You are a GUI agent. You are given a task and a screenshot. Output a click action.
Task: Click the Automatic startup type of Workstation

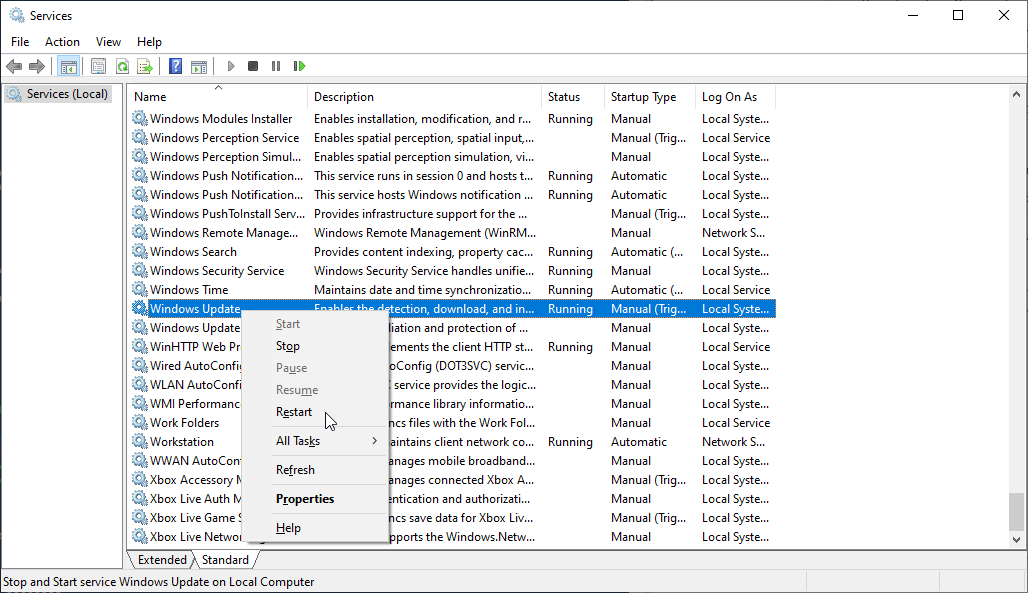click(x=639, y=442)
